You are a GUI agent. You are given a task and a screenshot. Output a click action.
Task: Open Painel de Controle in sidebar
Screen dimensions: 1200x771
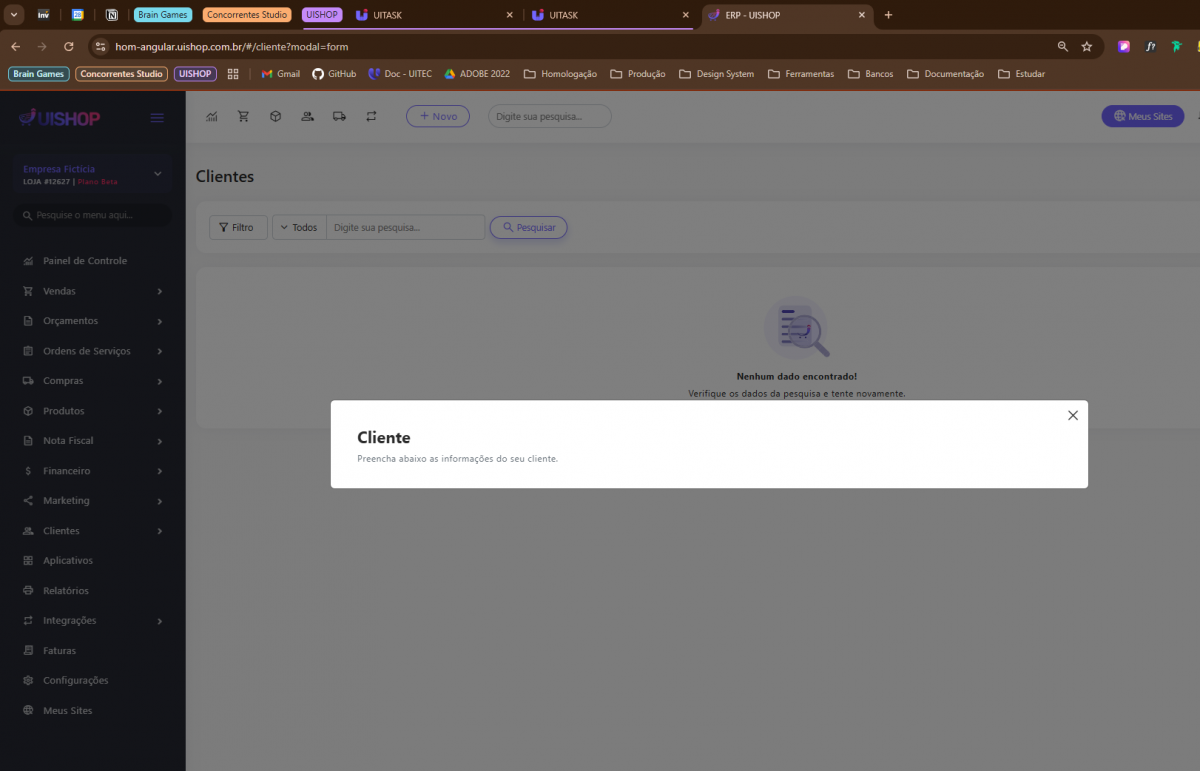tap(85, 261)
